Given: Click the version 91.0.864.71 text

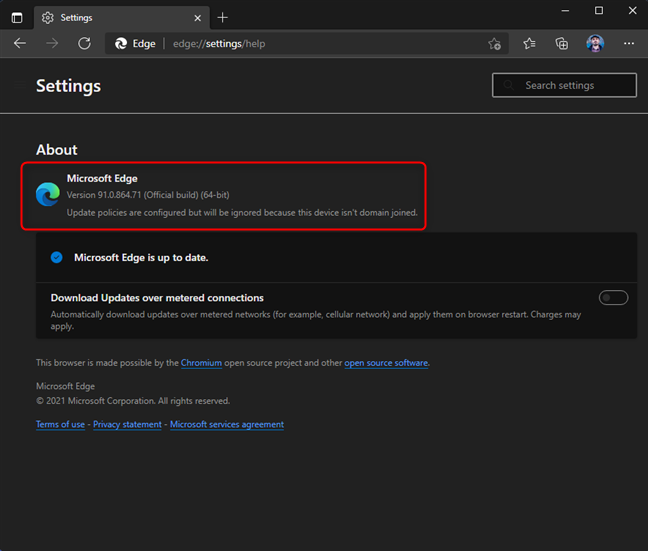Looking at the screenshot, I should 148,195.
